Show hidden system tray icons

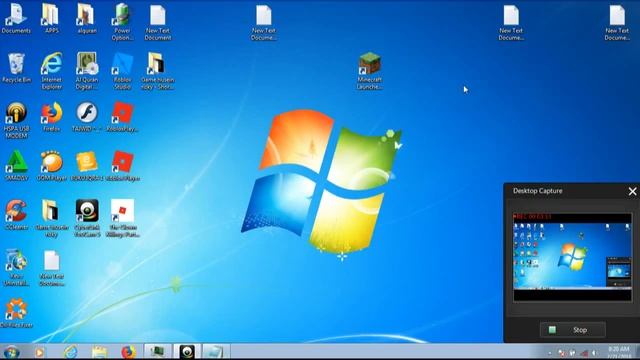[x=550, y=353]
